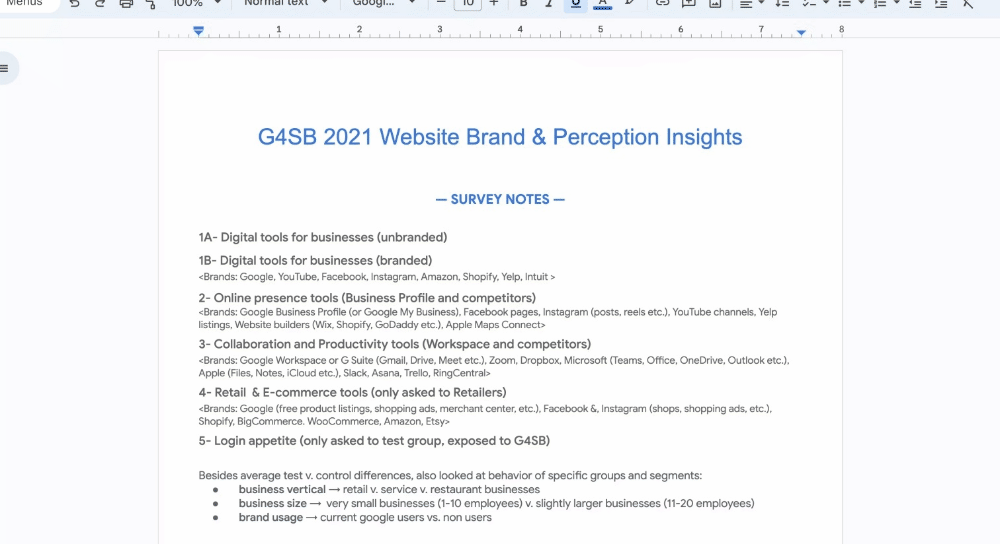Click the SURVEY NOTES subheading
Image resolution: width=1000 pixels, height=544 pixels.
(500, 200)
